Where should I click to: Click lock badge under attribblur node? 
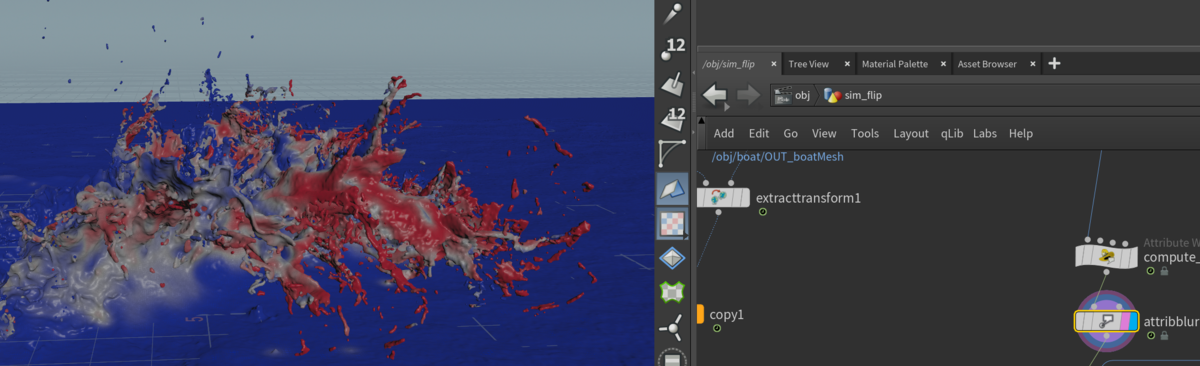(x=1164, y=336)
